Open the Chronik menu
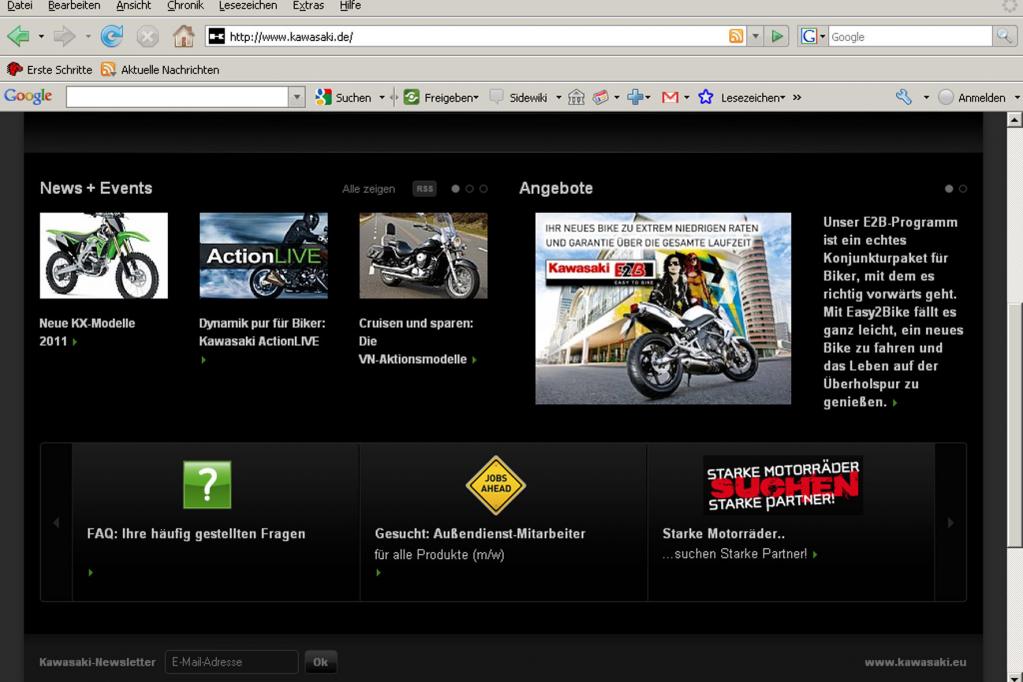Image resolution: width=1023 pixels, height=682 pixels. pos(185,6)
